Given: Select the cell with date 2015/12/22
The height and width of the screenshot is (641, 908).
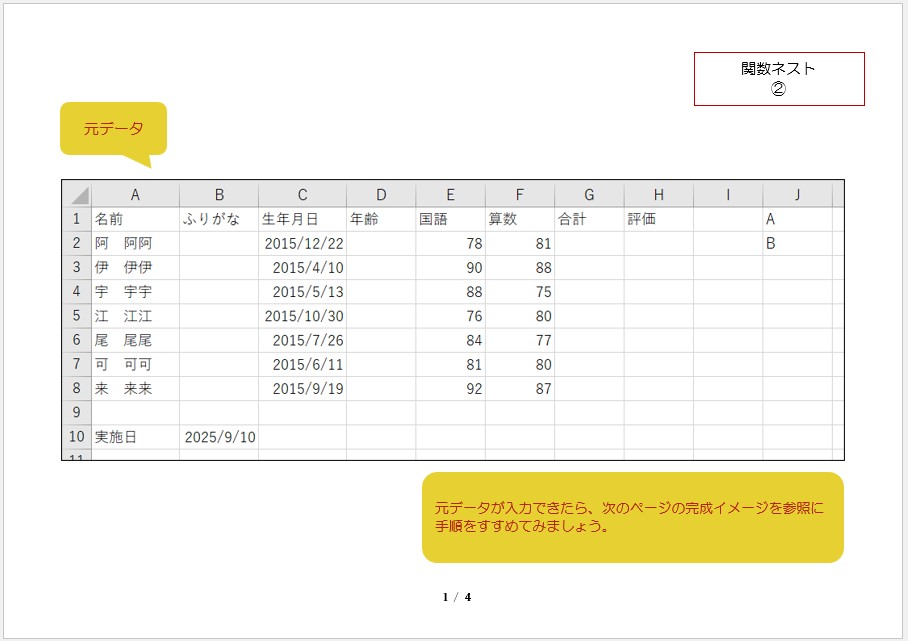Looking at the screenshot, I should (302, 243).
